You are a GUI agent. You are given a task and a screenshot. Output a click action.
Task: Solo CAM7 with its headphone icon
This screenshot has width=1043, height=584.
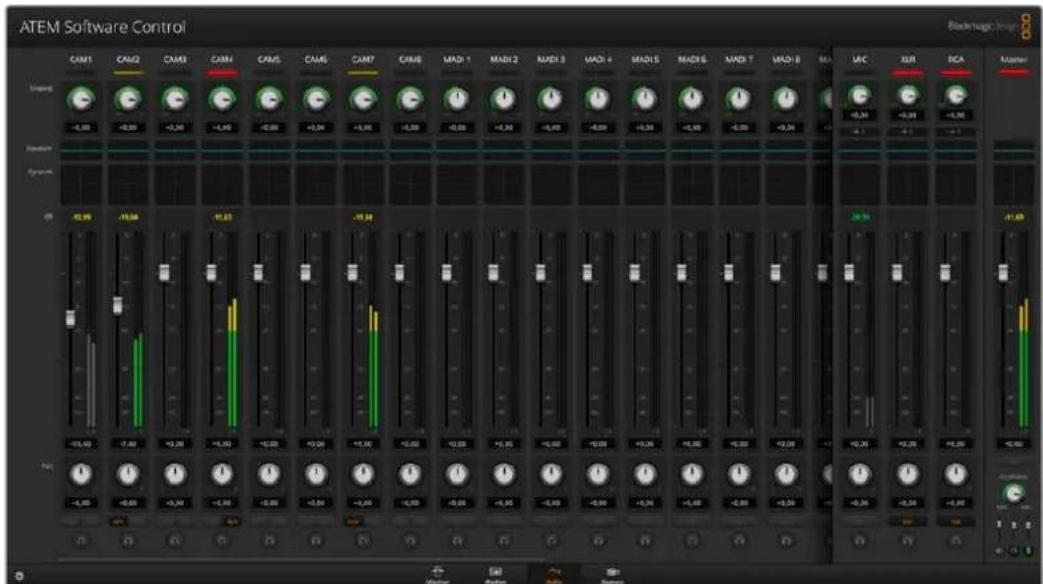point(363,541)
